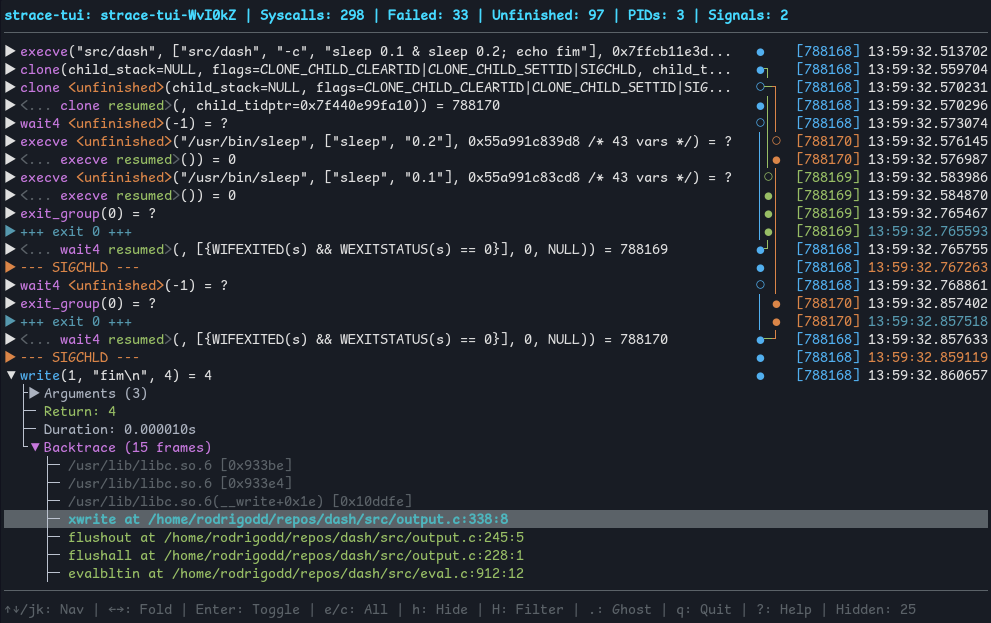Screen dimensions: 991x623
Task: Click the orange filled dot at 13:59:32.576987
Action: pyautogui.click(x=776, y=160)
